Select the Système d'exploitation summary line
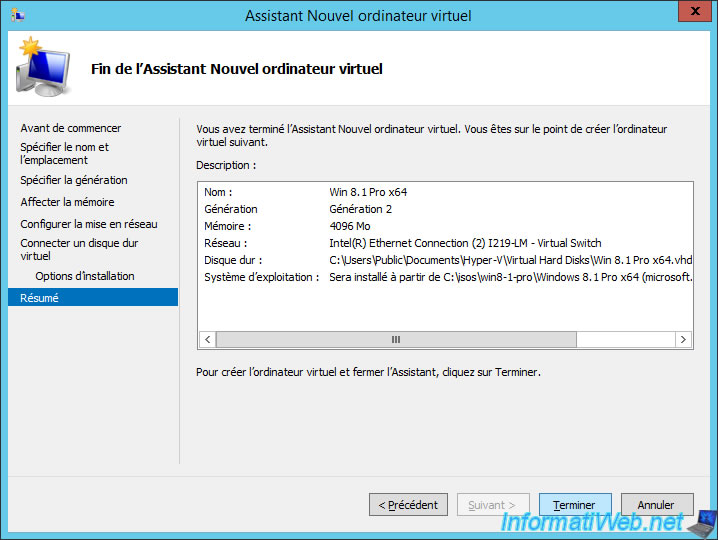The height and width of the screenshot is (540, 718). (x=445, y=277)
